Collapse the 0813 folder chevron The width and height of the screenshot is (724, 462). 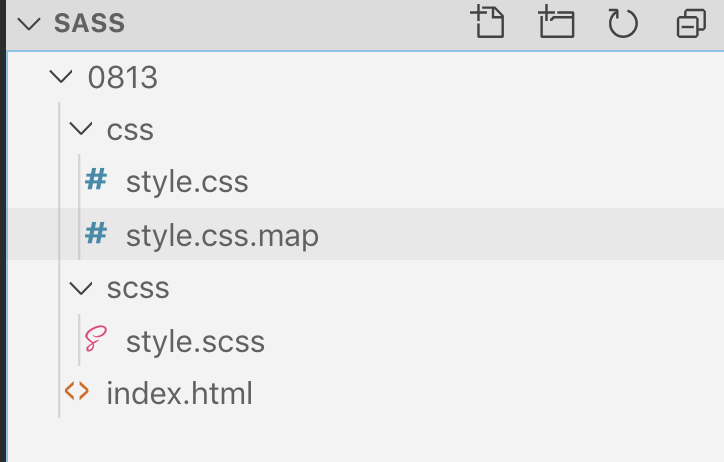(x=62, y=76)
